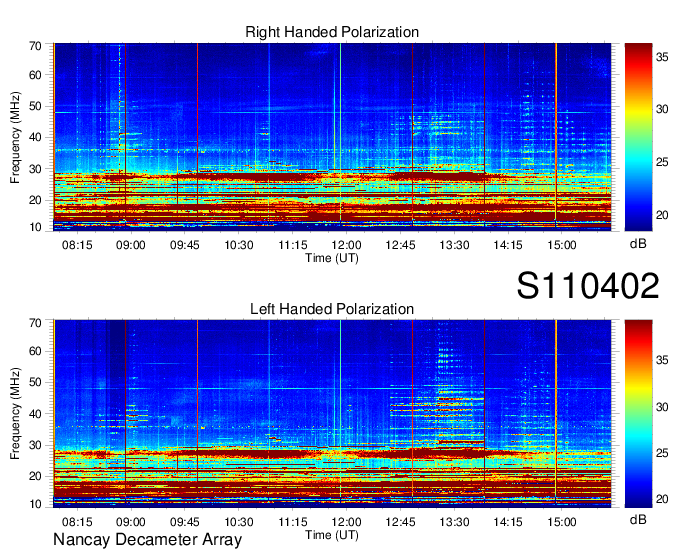
Task: Click "Frequency (MHz)" label of left-handed plot
Action: (x=15, y=414)
